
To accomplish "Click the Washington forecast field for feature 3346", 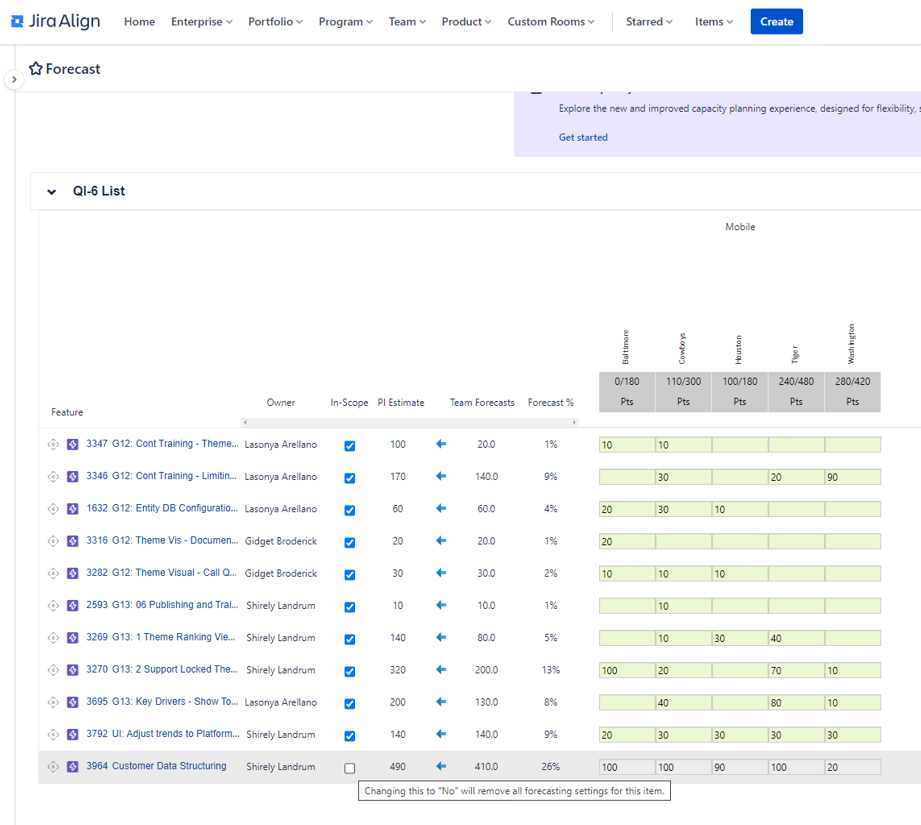I will pyautogui.click(x=853, y=477).
